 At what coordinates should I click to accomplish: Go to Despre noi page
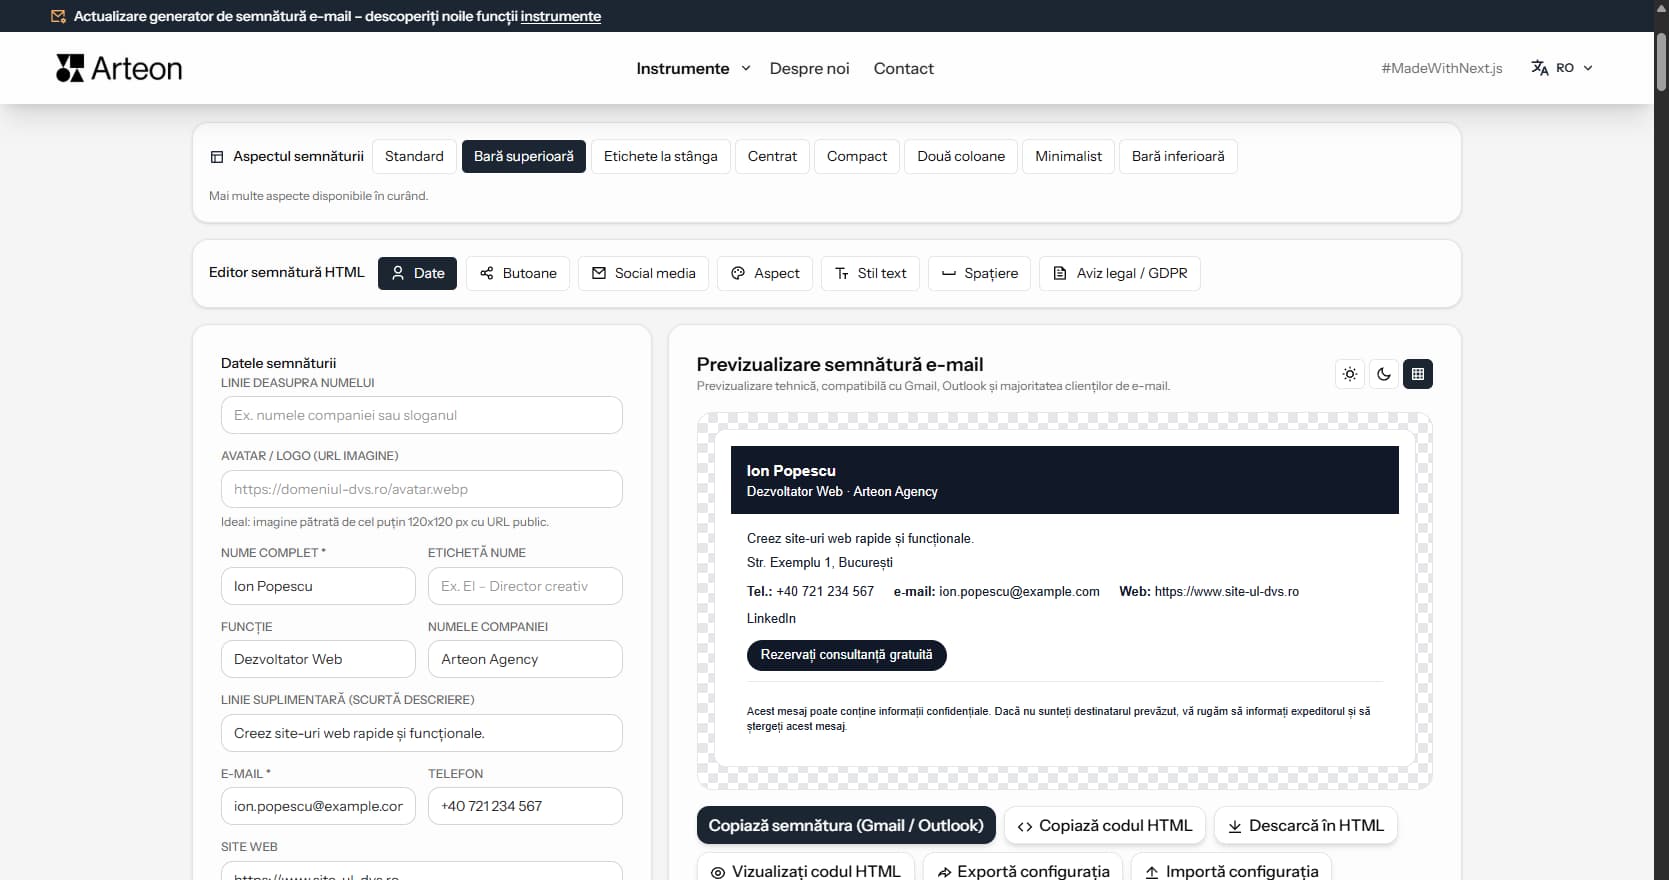(x=809, y=68)
